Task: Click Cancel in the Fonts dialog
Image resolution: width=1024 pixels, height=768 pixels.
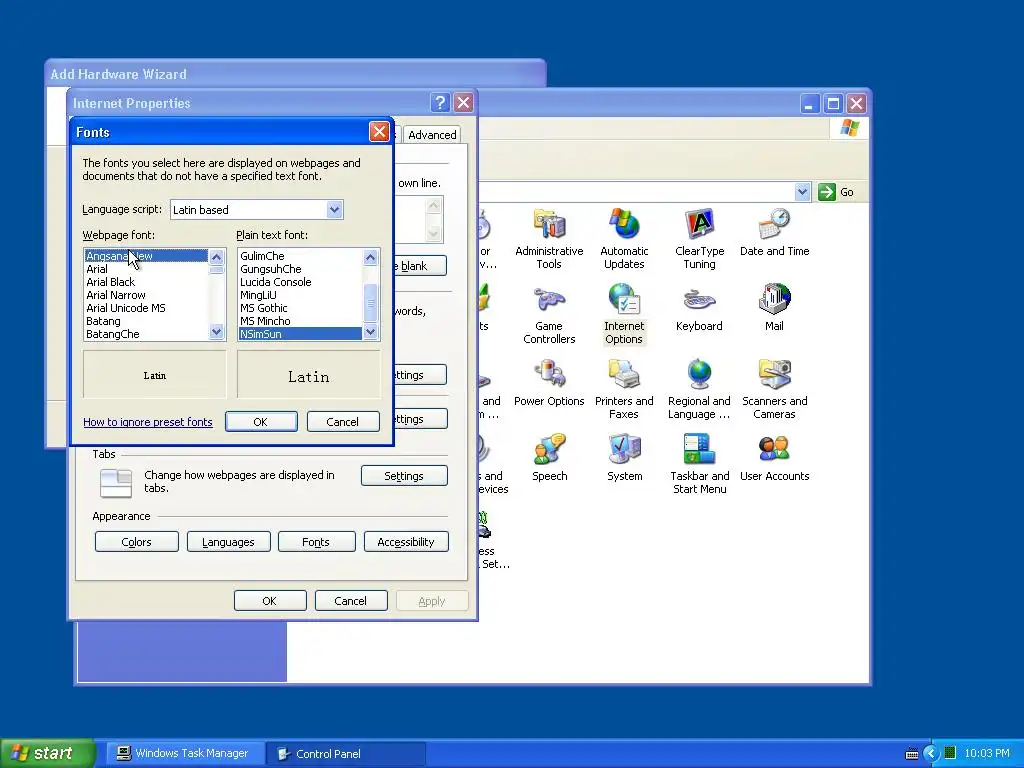Action: pyautogui.click(x=342, y=422)
